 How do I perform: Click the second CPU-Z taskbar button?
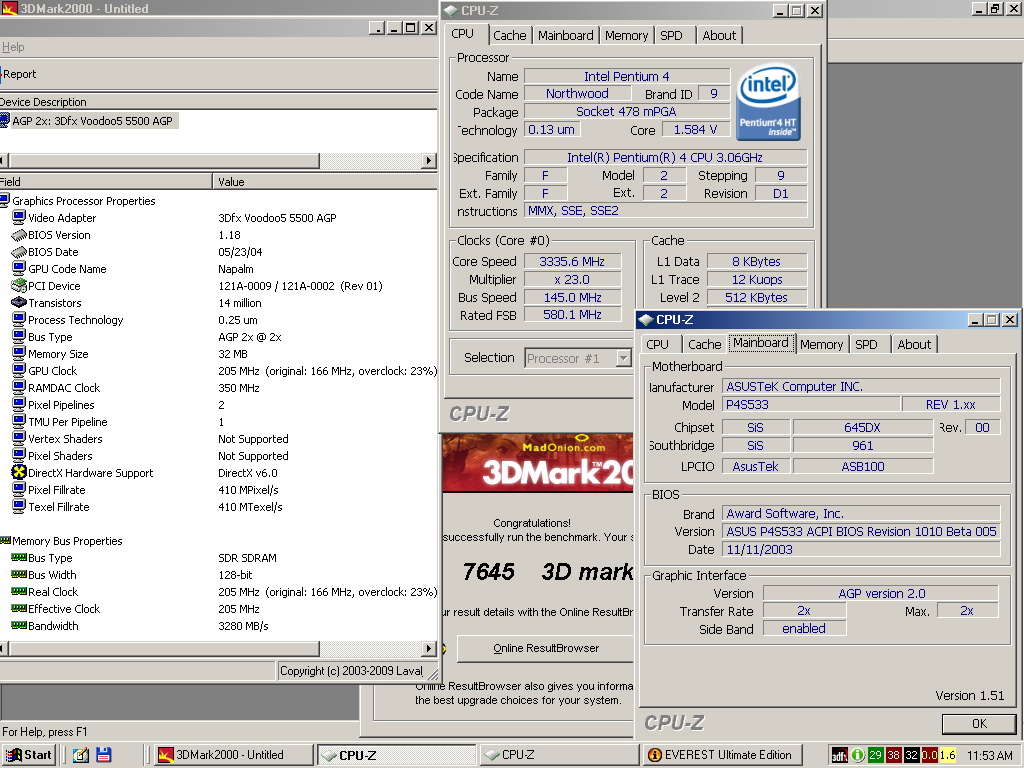coord(559,755)
